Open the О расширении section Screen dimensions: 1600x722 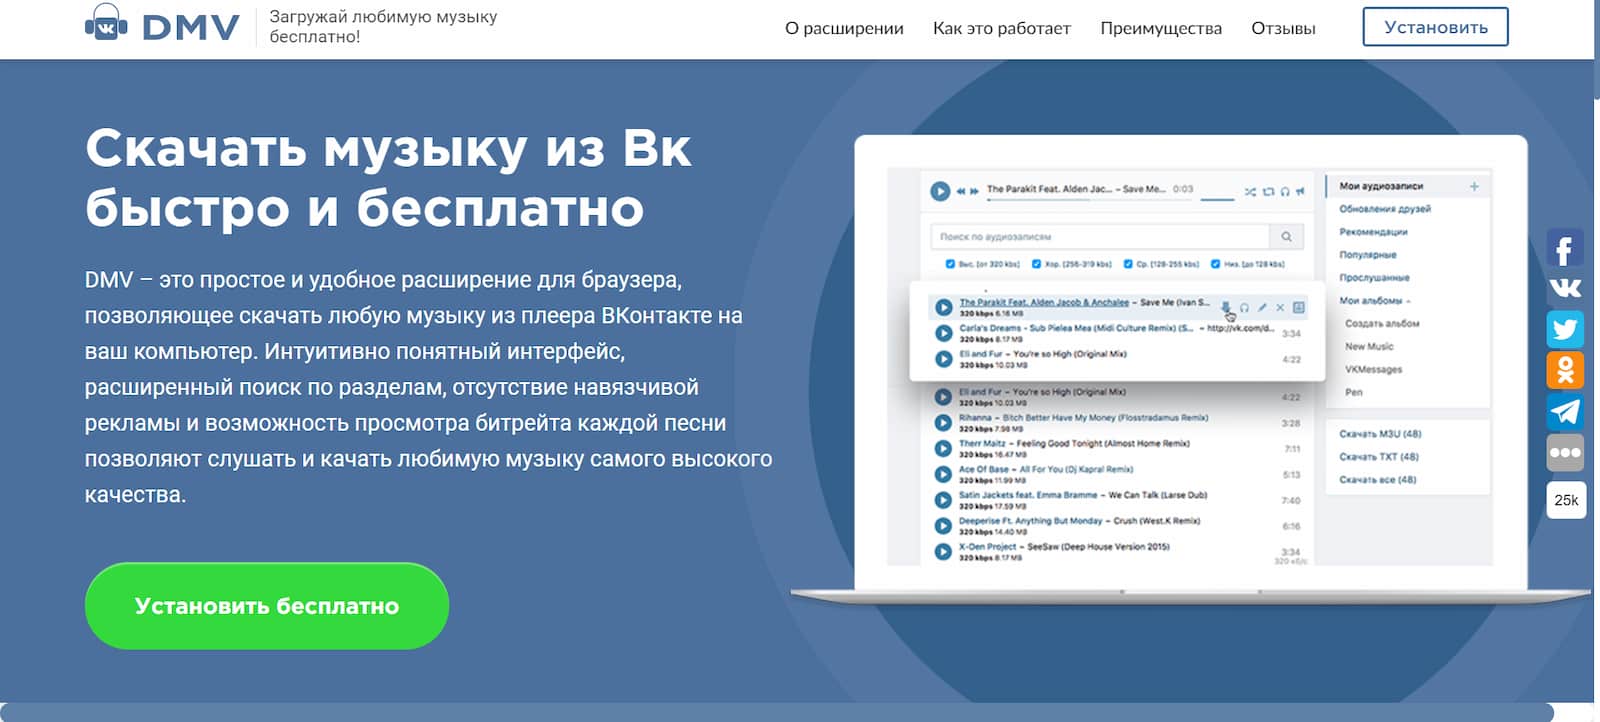tap(844, 28)
